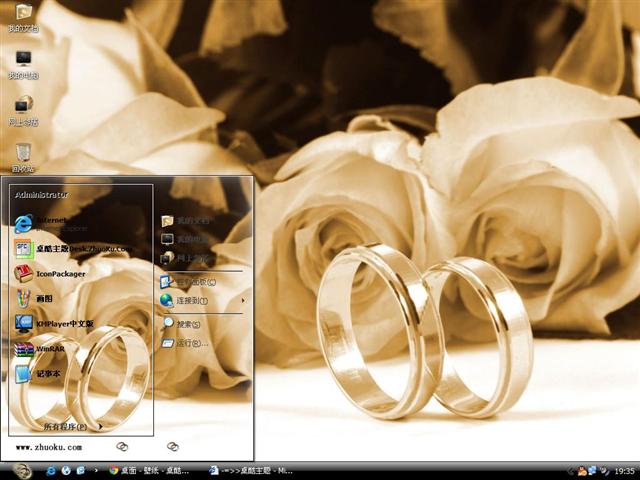Launch KMPlayer中文版 from the Start menu
The height and width of the screenshot is (480, 640).
click(x=54, y=323)
